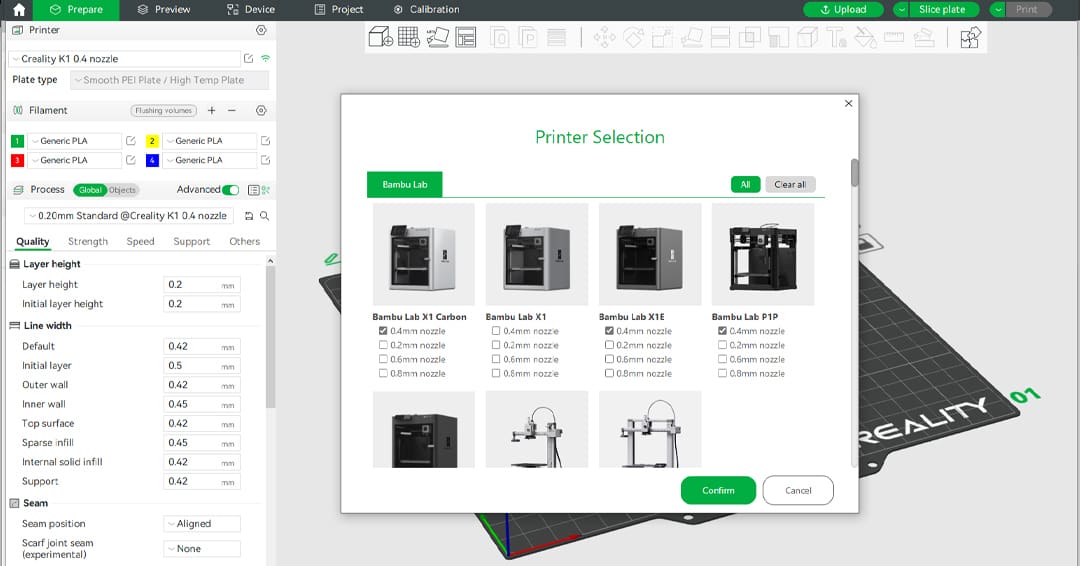Go to the Home screen icon
The height and width of the screenshot is (566, 1080).
pyautogui.click(x=19, y=10)
